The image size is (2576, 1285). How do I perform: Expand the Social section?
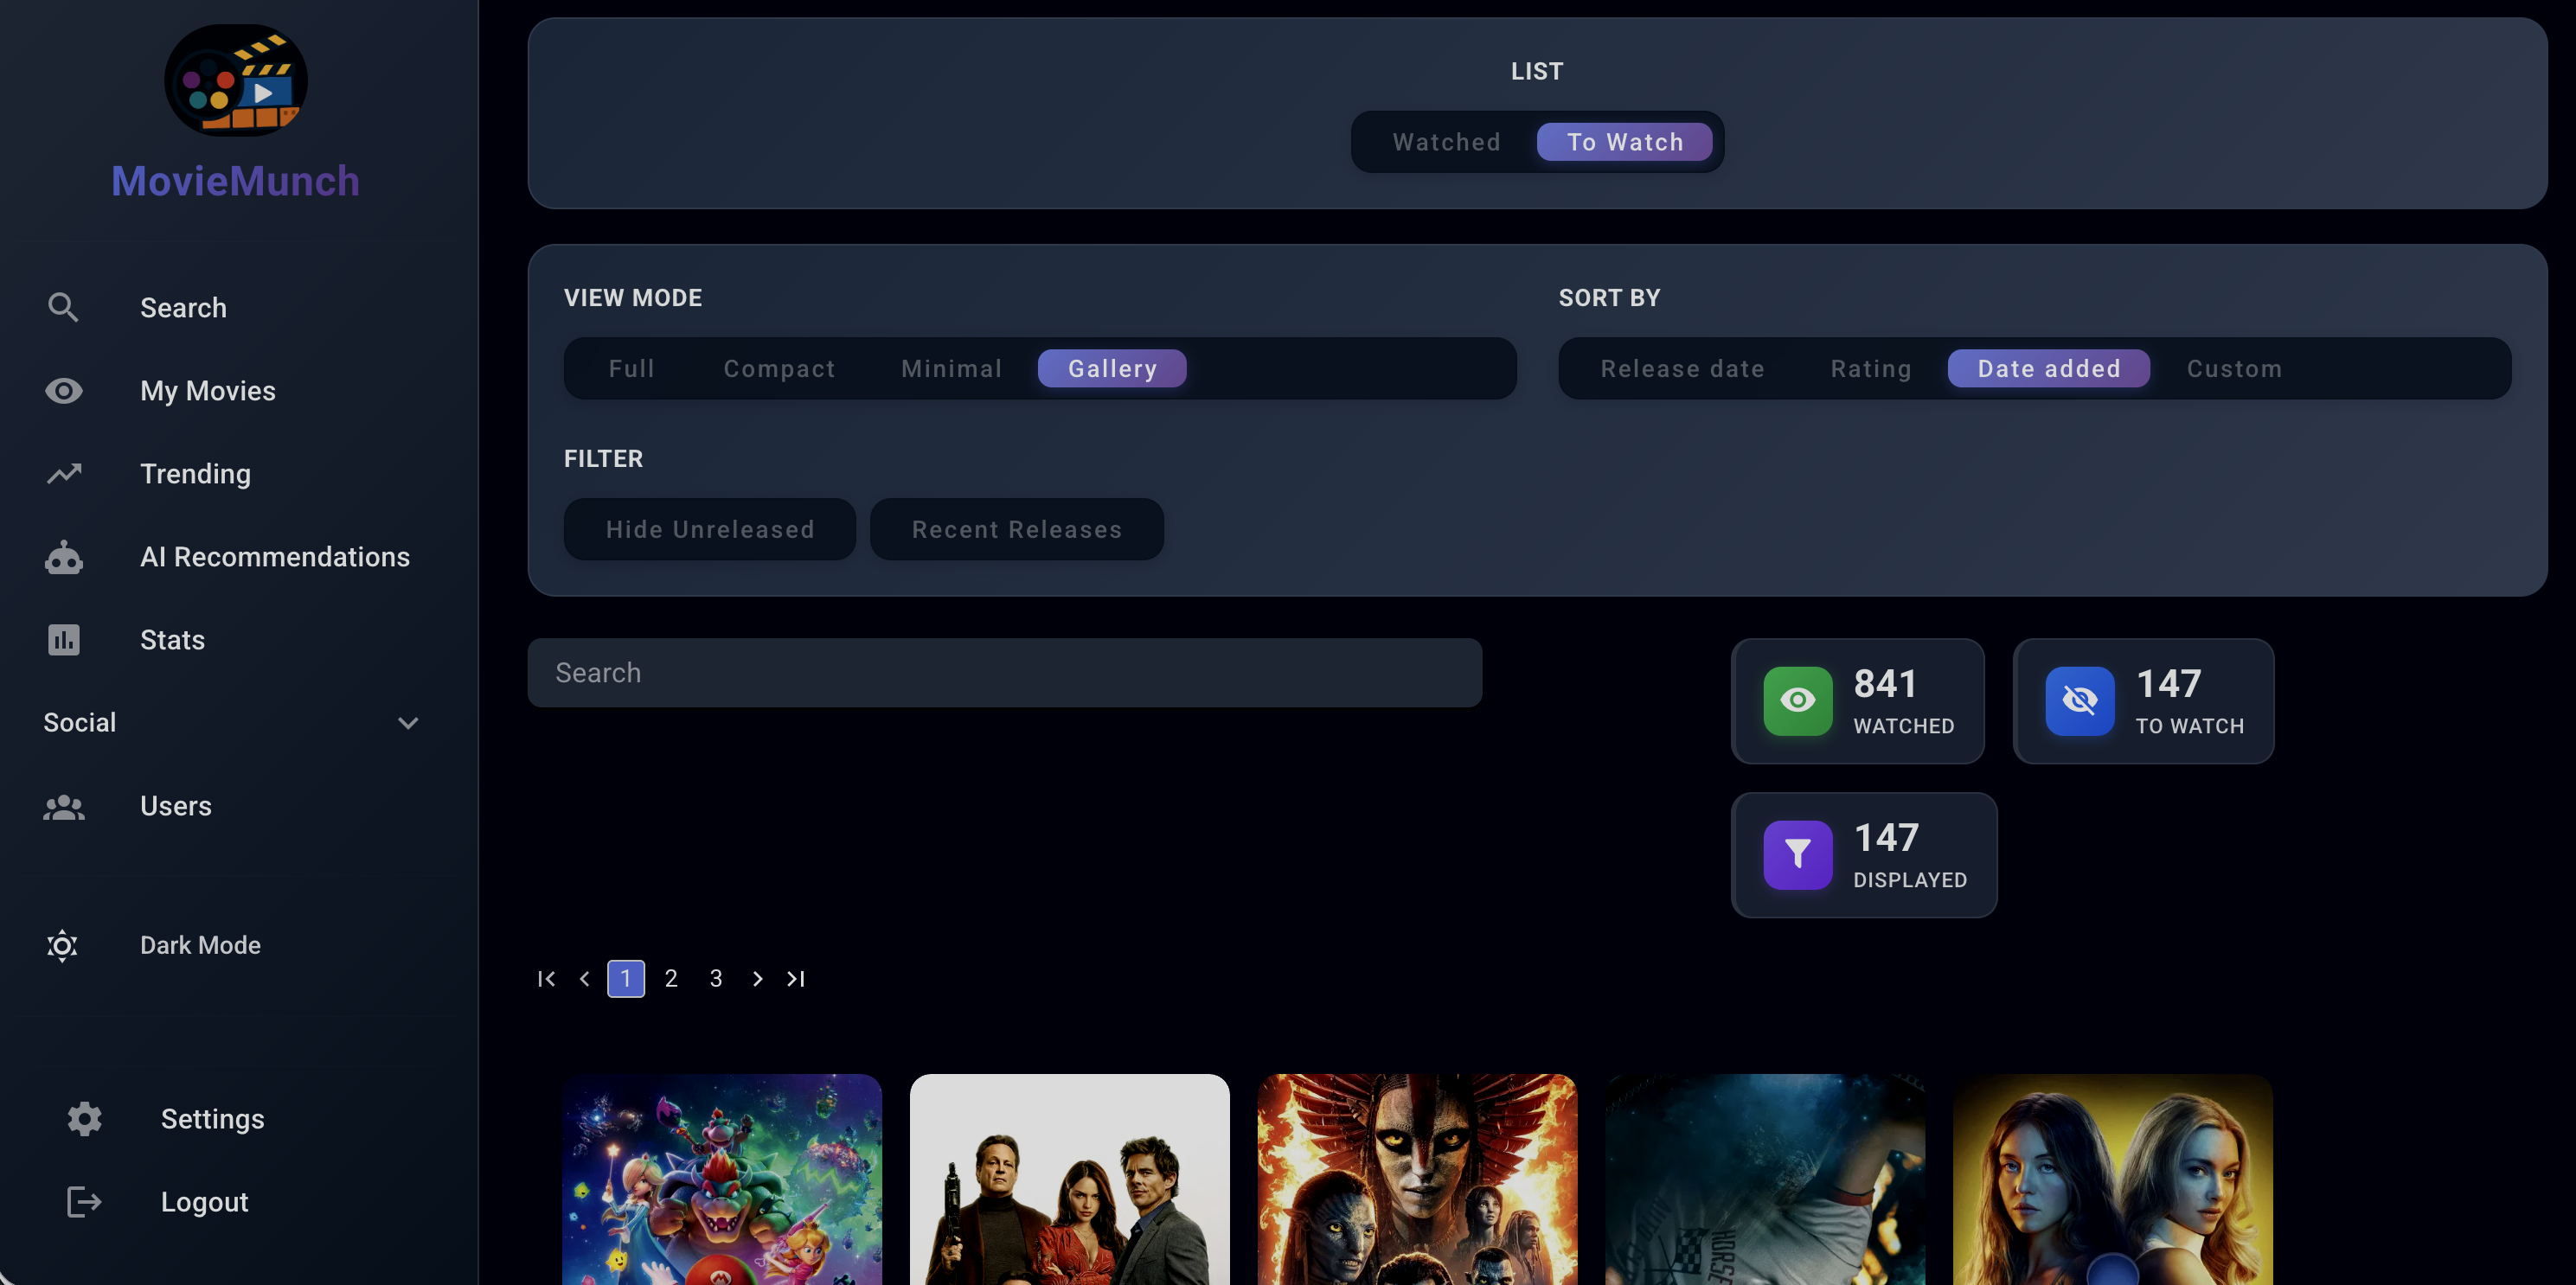click(x=408, y=722)
